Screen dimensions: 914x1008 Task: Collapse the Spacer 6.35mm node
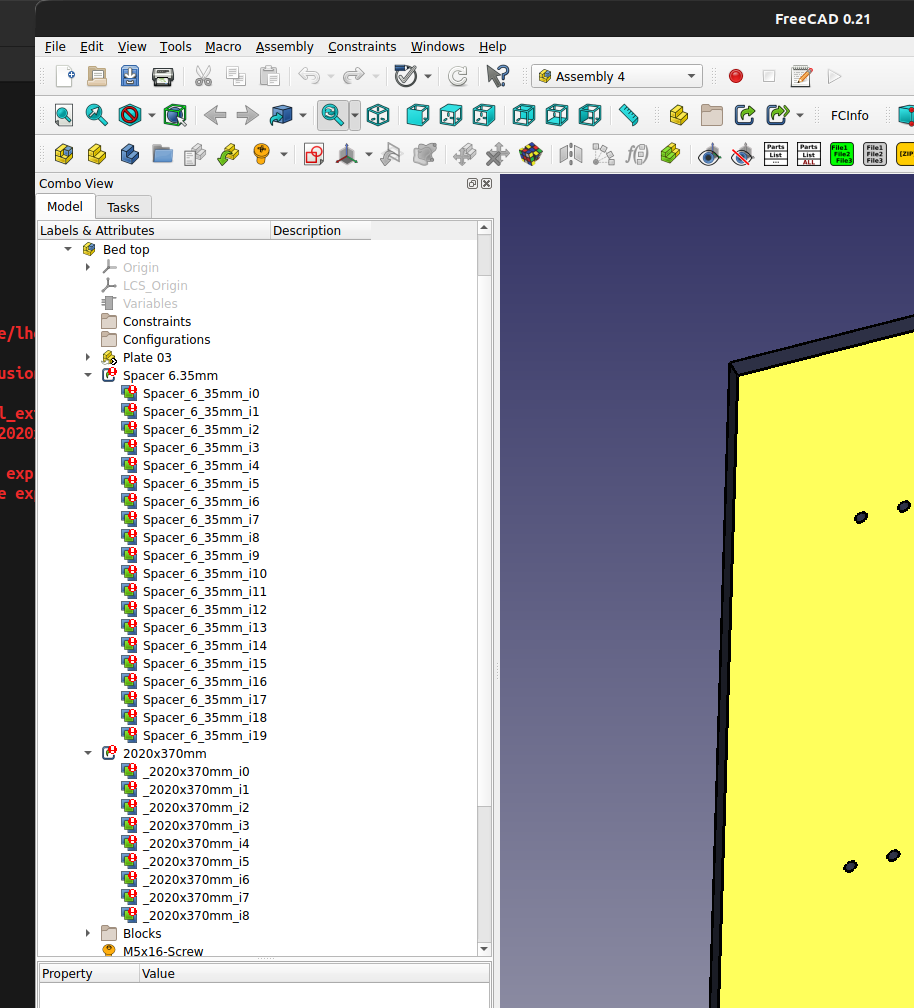click(x=88, y=375)
